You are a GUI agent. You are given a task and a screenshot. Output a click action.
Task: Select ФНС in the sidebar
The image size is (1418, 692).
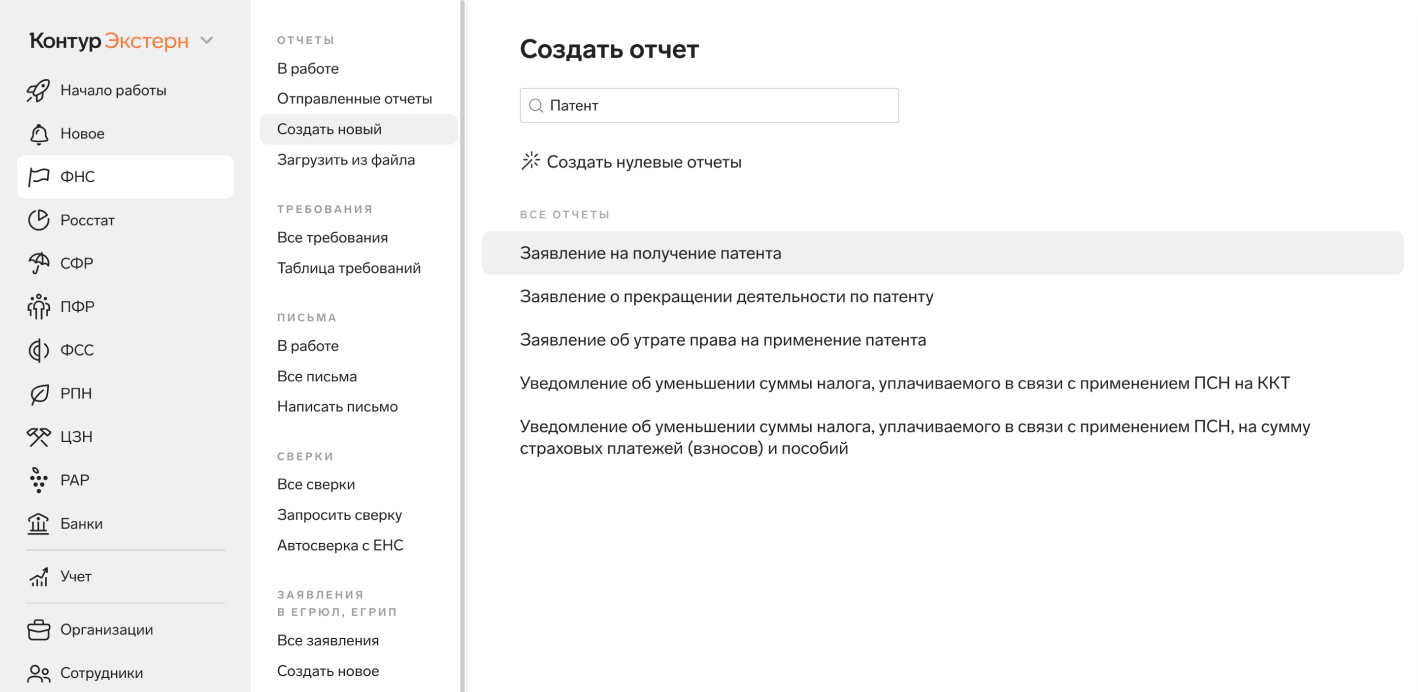click(125, 177)
